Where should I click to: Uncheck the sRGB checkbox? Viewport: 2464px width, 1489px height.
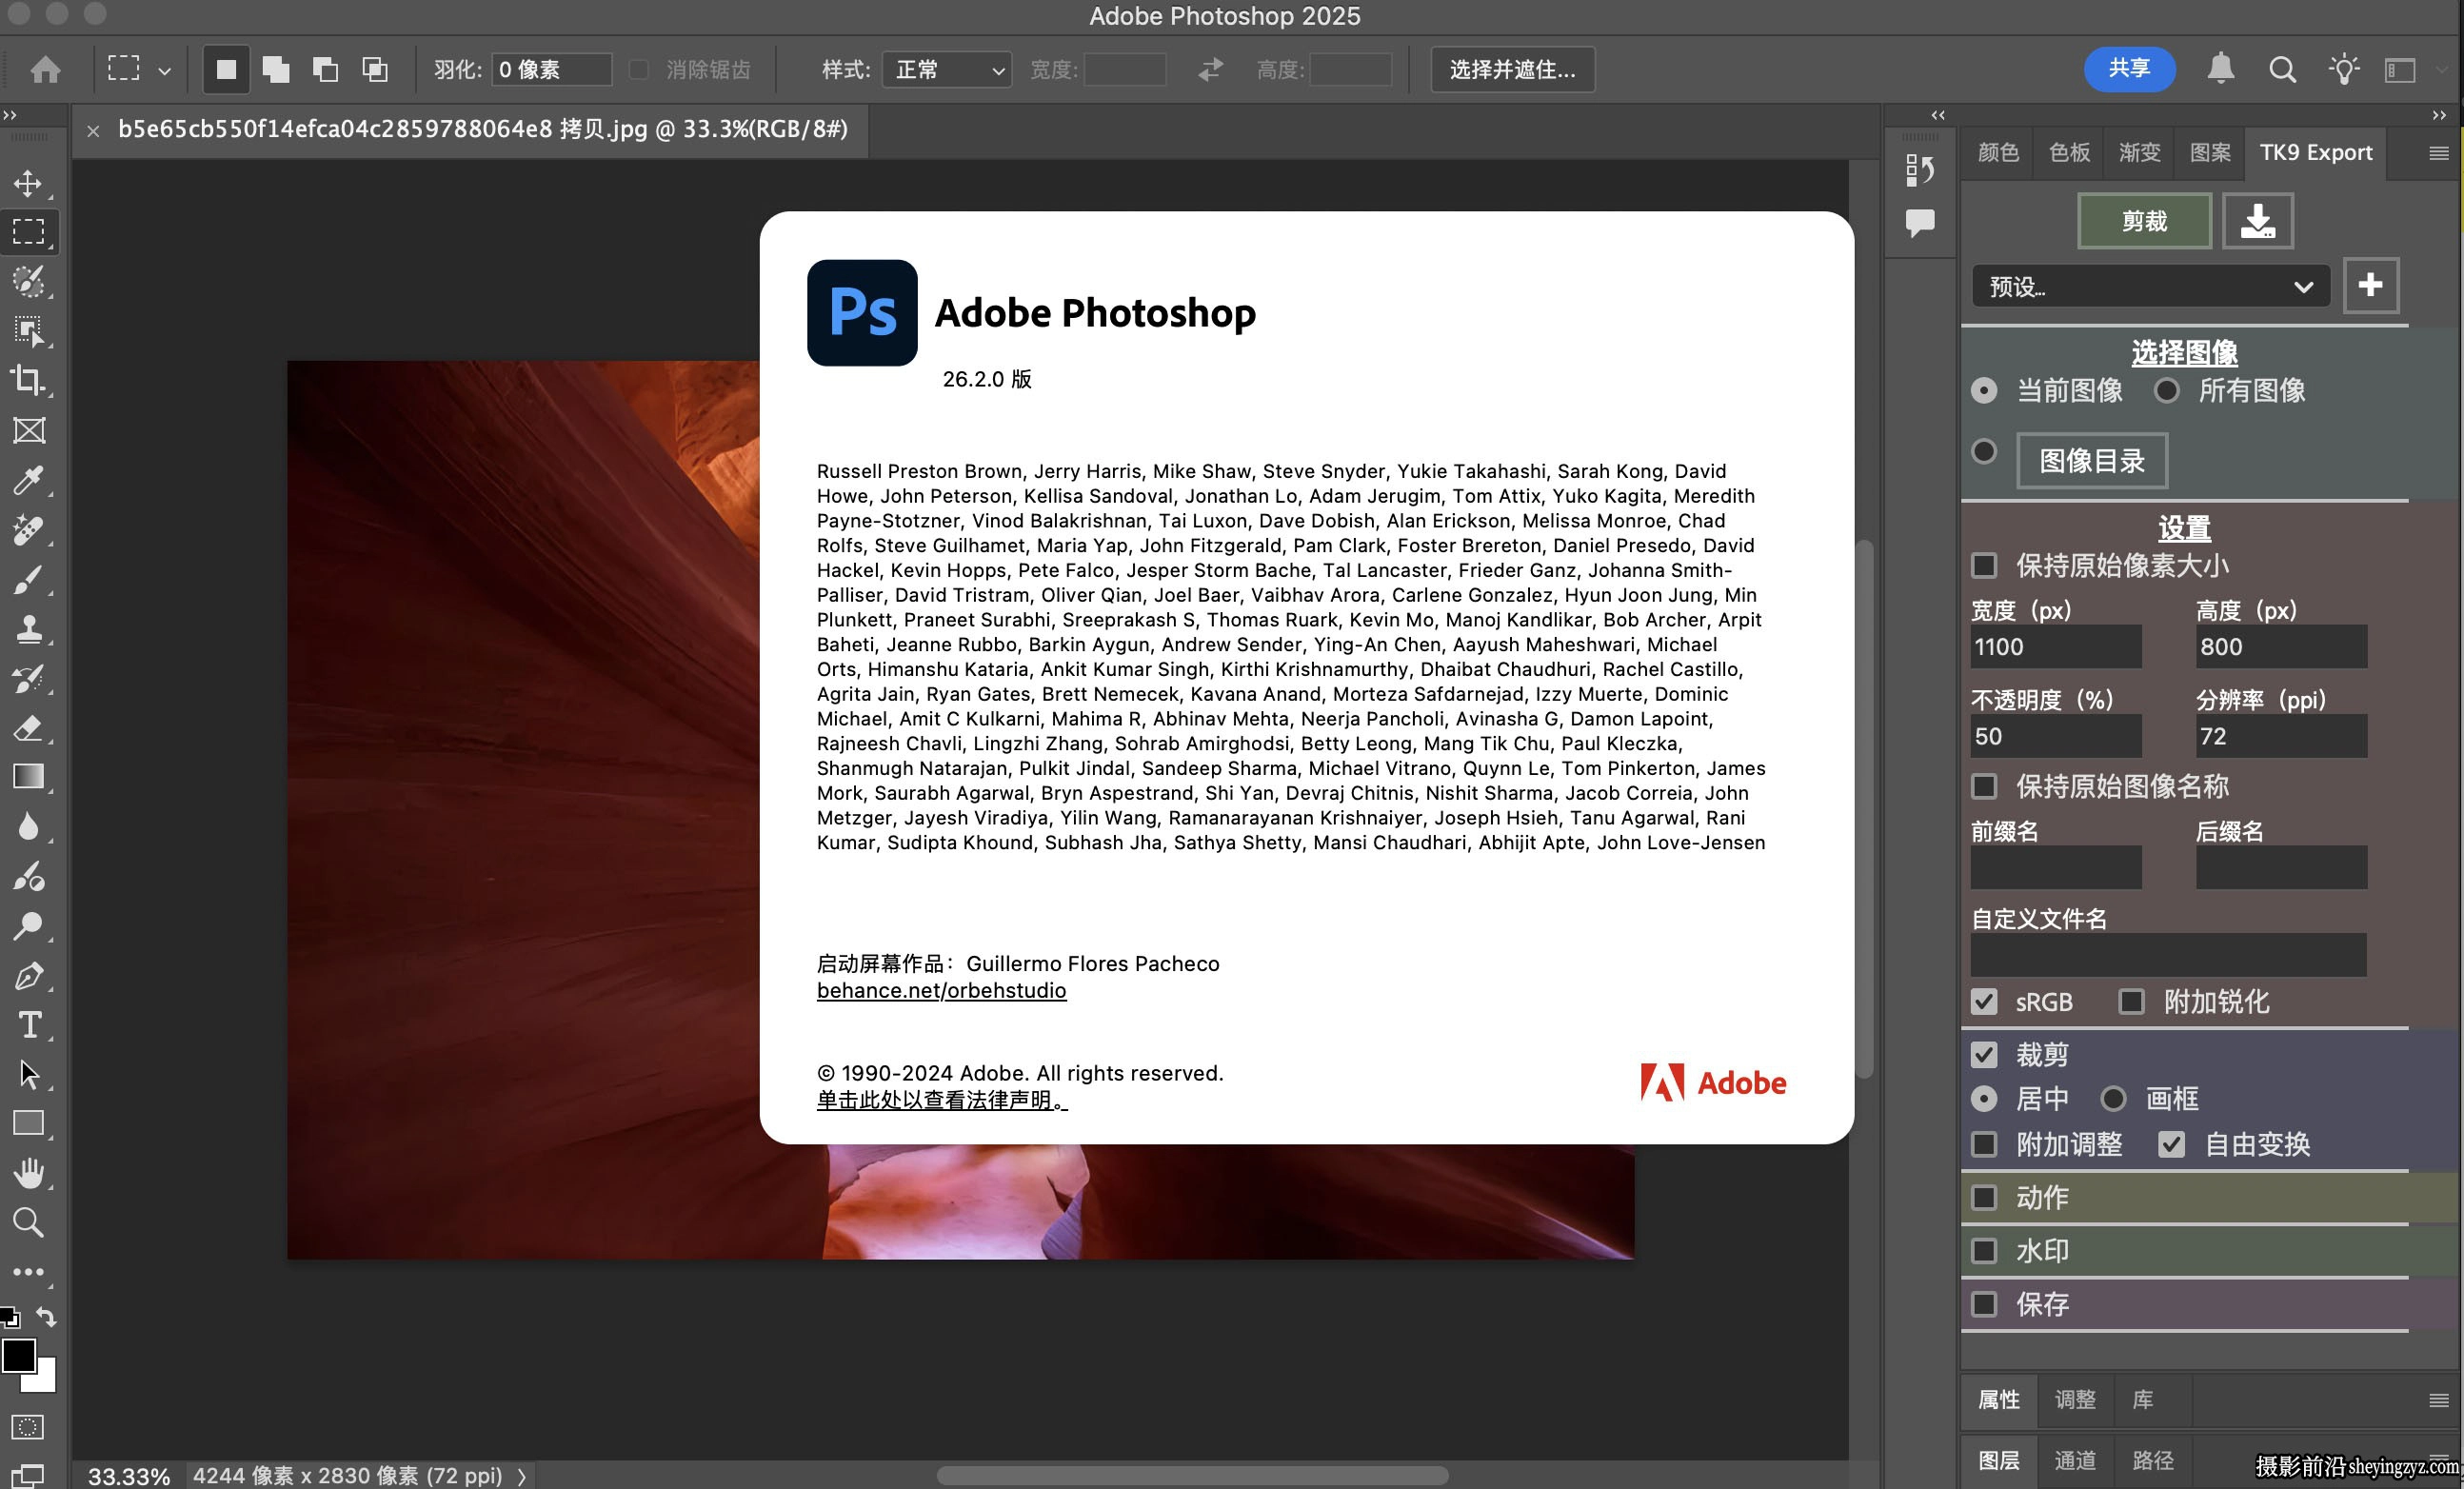click(x=1984, y=1001)
